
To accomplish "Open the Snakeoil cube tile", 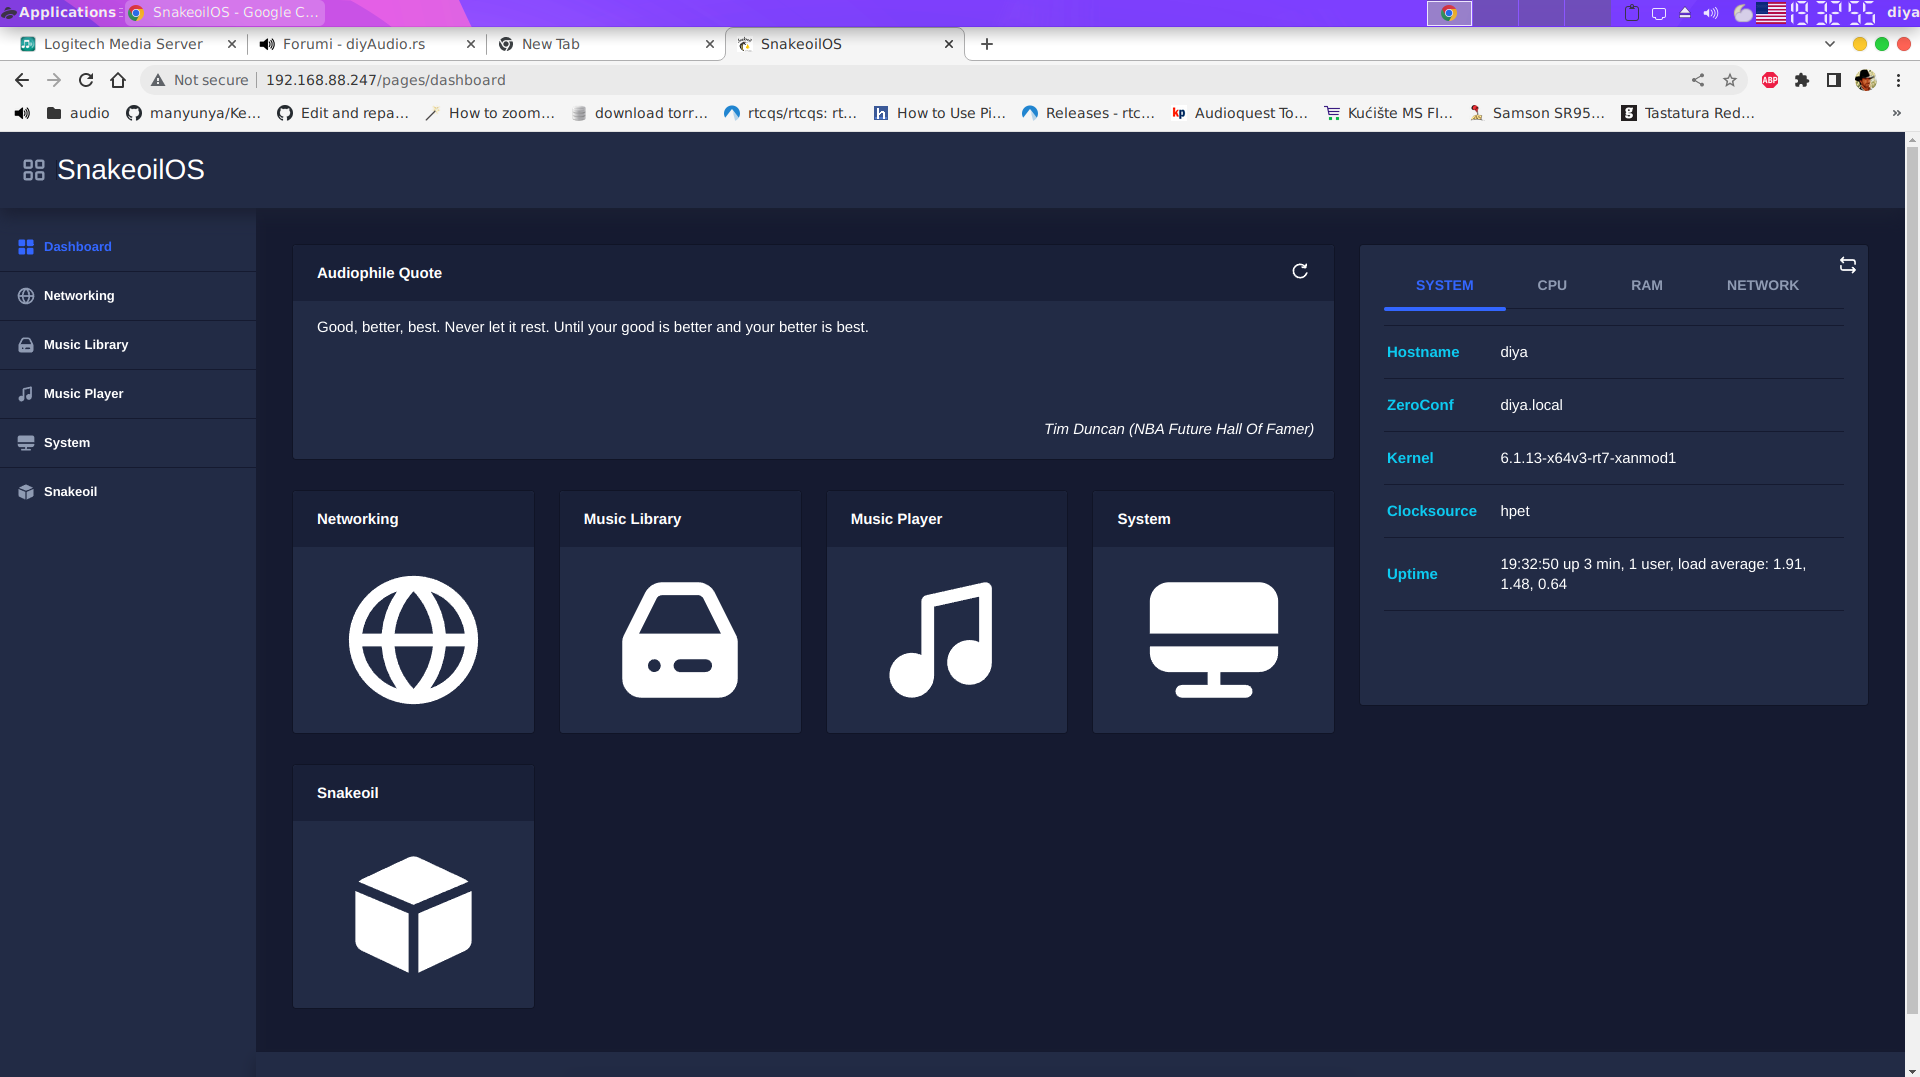I will 413,914.
